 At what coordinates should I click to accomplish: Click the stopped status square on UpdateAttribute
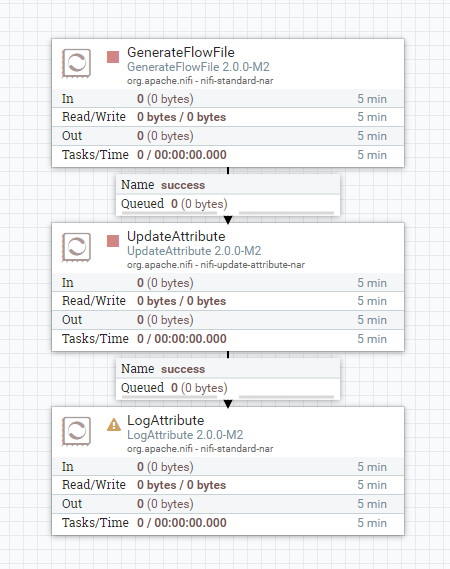pos(113,241)
